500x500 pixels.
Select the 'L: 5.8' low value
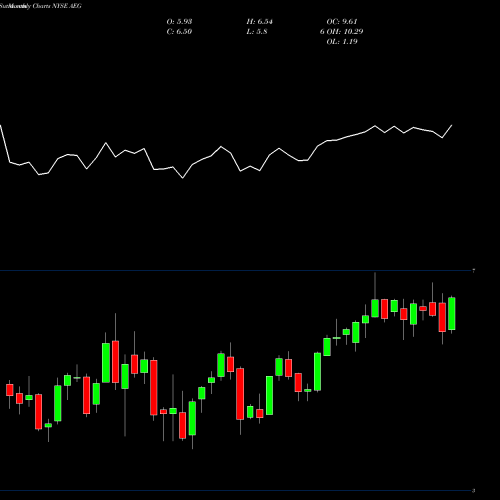tap(257, 32)
